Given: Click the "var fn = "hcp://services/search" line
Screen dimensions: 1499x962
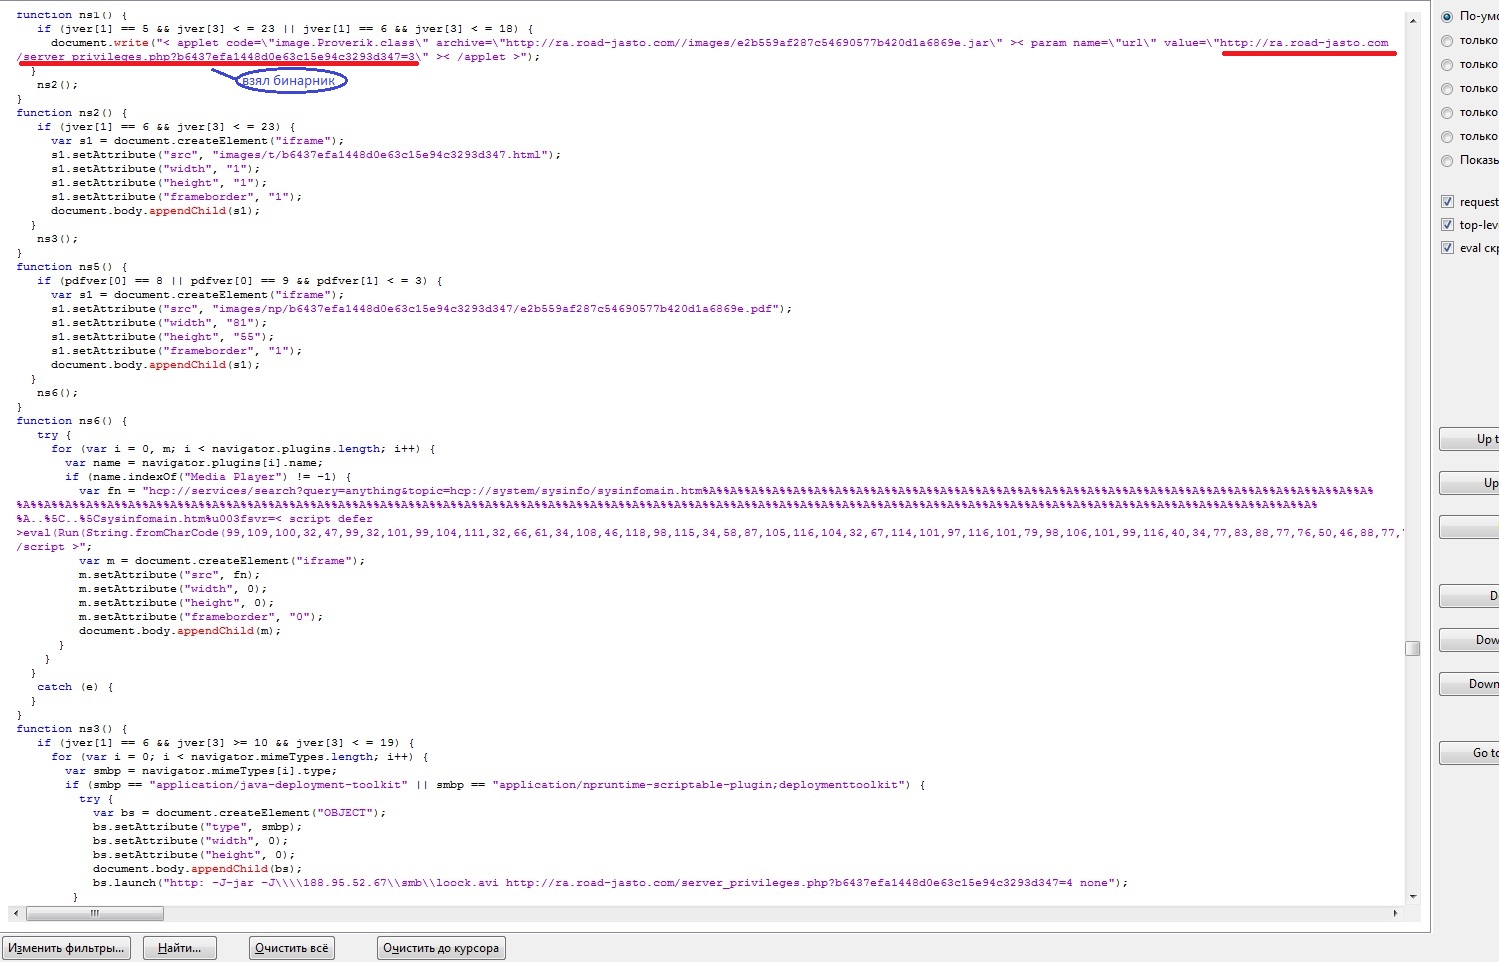Looking at the screenshot, I should (x=726, y=491).
